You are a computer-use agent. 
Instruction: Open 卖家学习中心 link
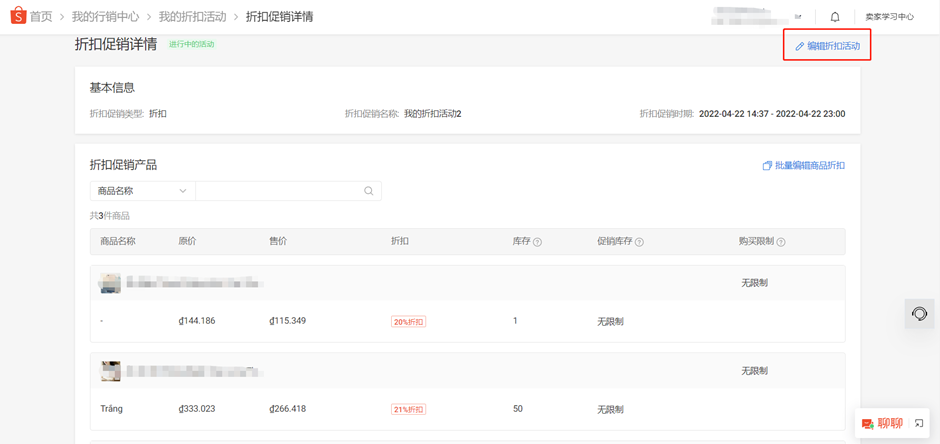pyautogui.click(x=889, y=17)
